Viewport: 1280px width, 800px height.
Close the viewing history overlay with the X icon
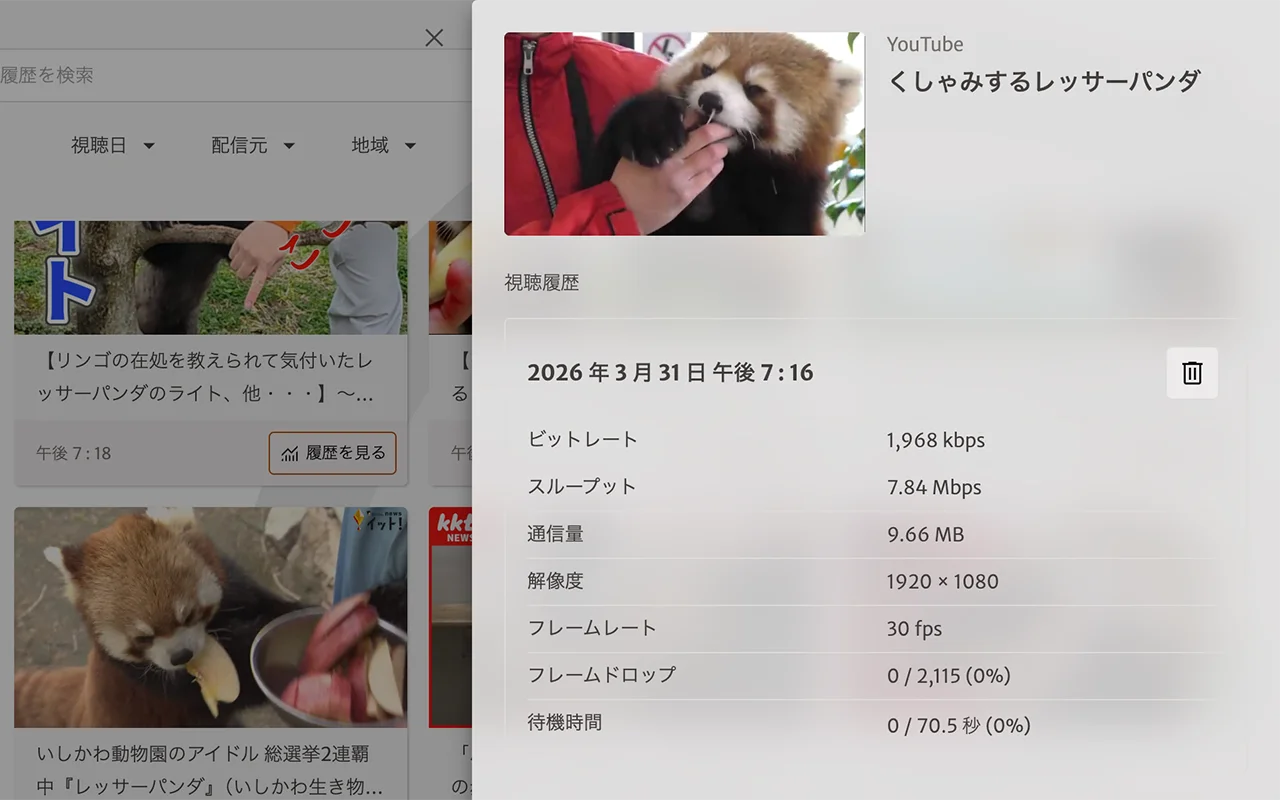pyautogui.click(x=433, y=37)
